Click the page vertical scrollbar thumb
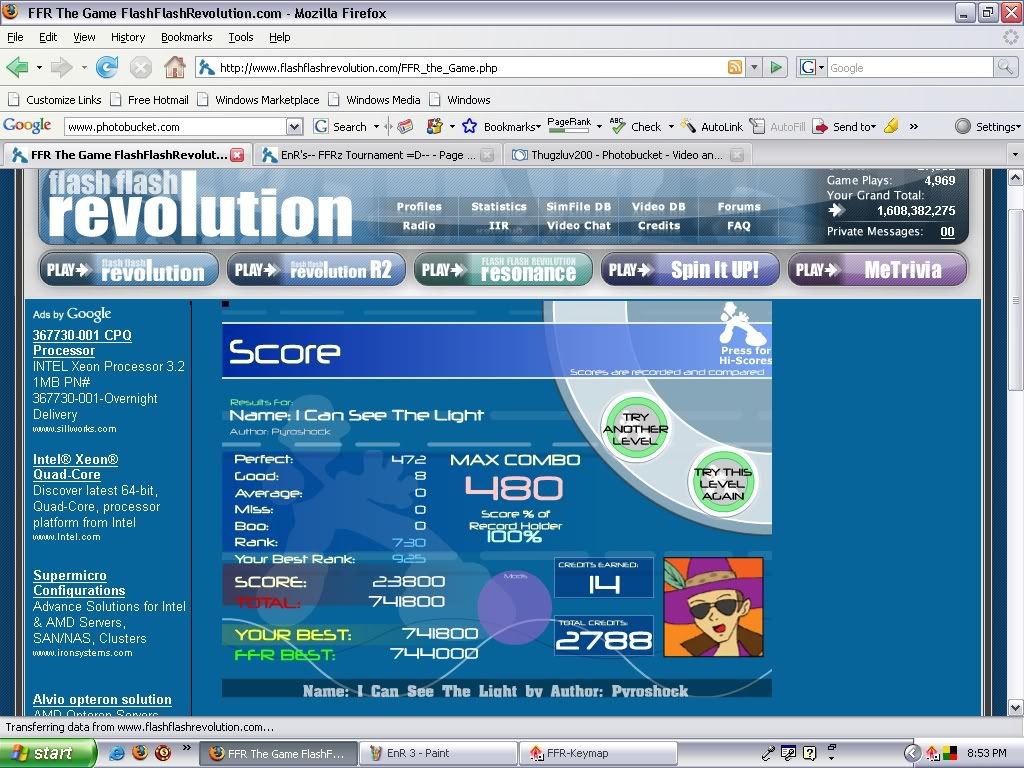Screen dimensions: 1024x768 point(1015,290)
